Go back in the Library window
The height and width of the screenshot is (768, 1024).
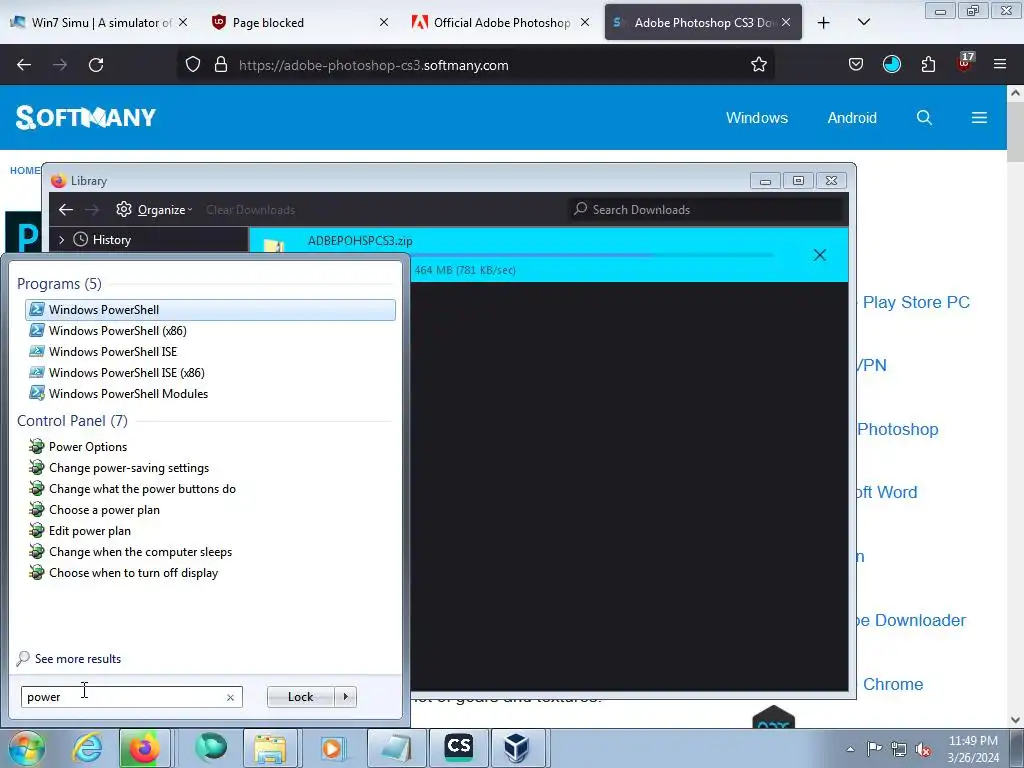point(66,210)
